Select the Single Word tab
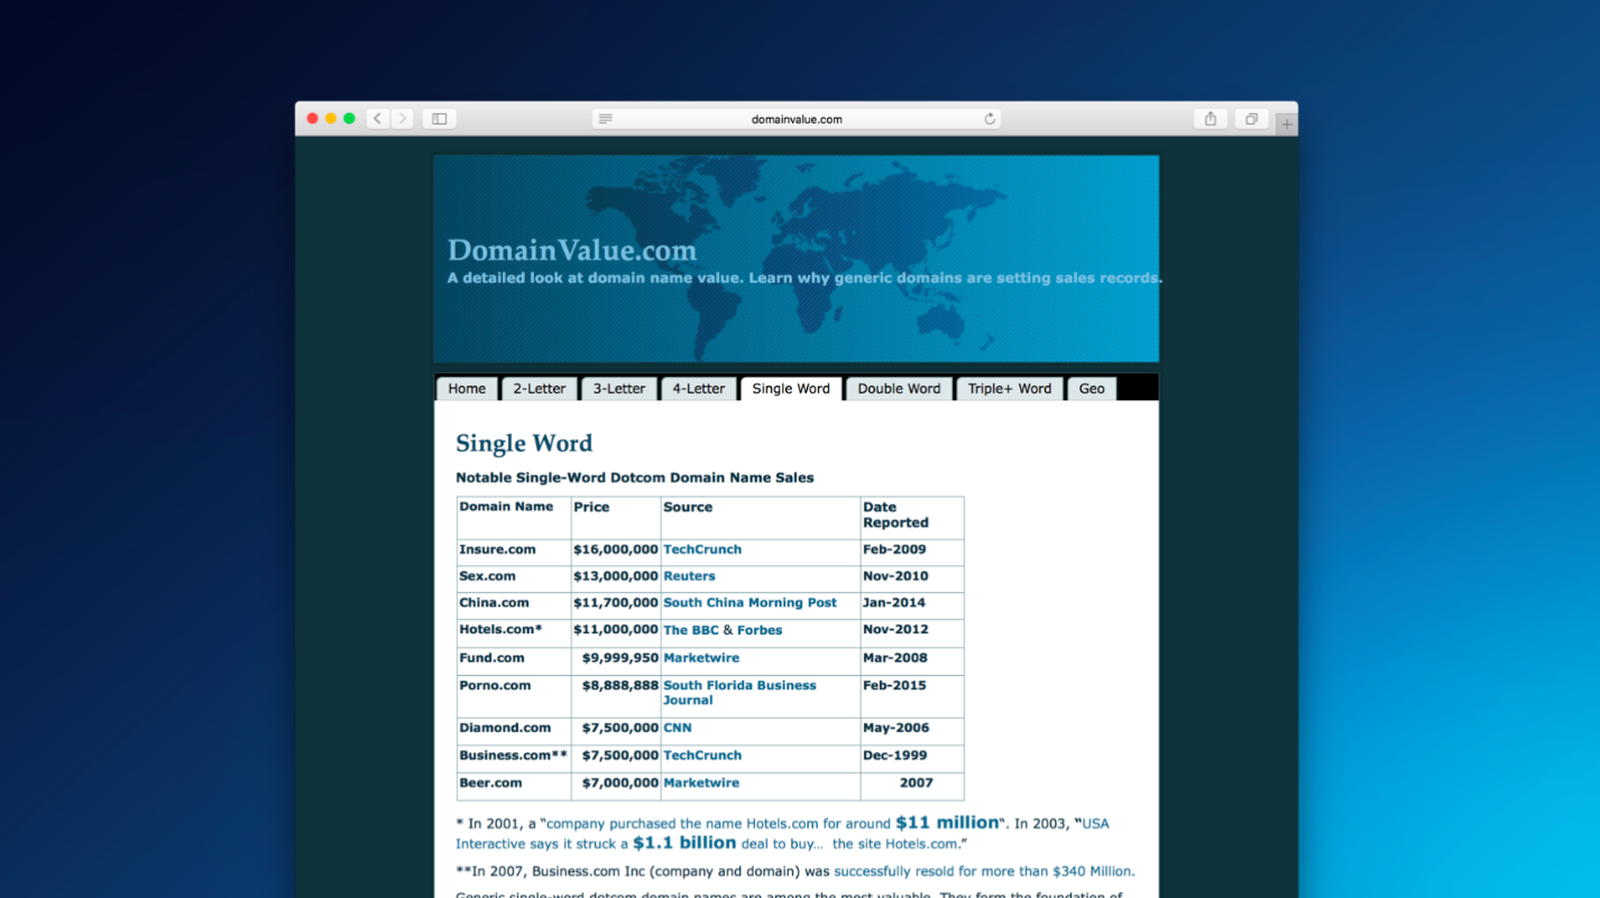Image resolution: width=1600 pixels, height=898 pixels. pyautogui.click(x=791, y=388)
